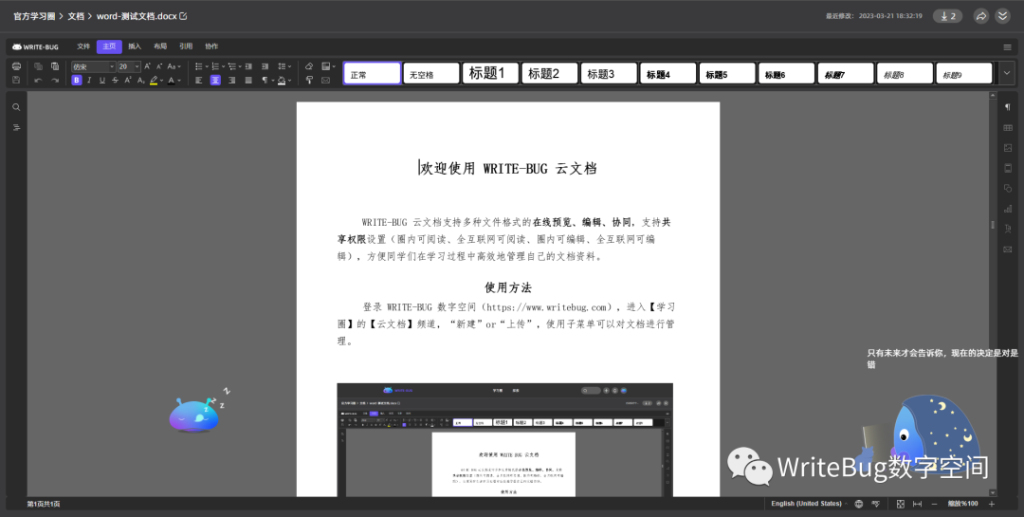
Task: Click the Decrease Indent icon
Action: [249, 67]
